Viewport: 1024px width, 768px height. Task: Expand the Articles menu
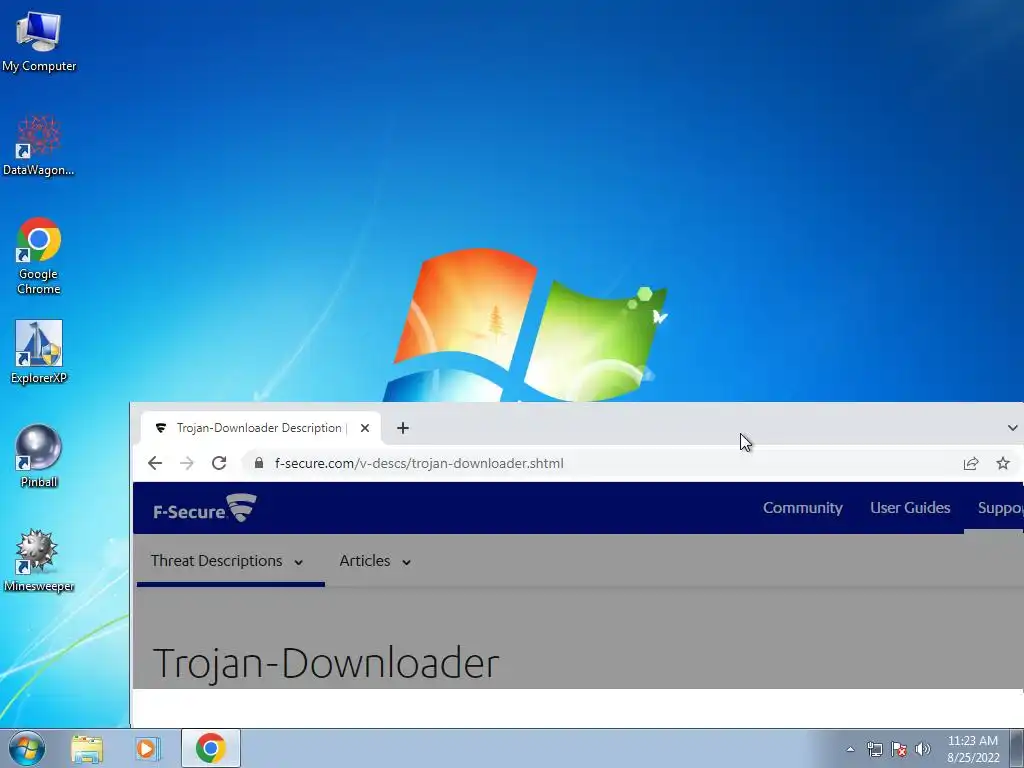click(x=375, y=561)
